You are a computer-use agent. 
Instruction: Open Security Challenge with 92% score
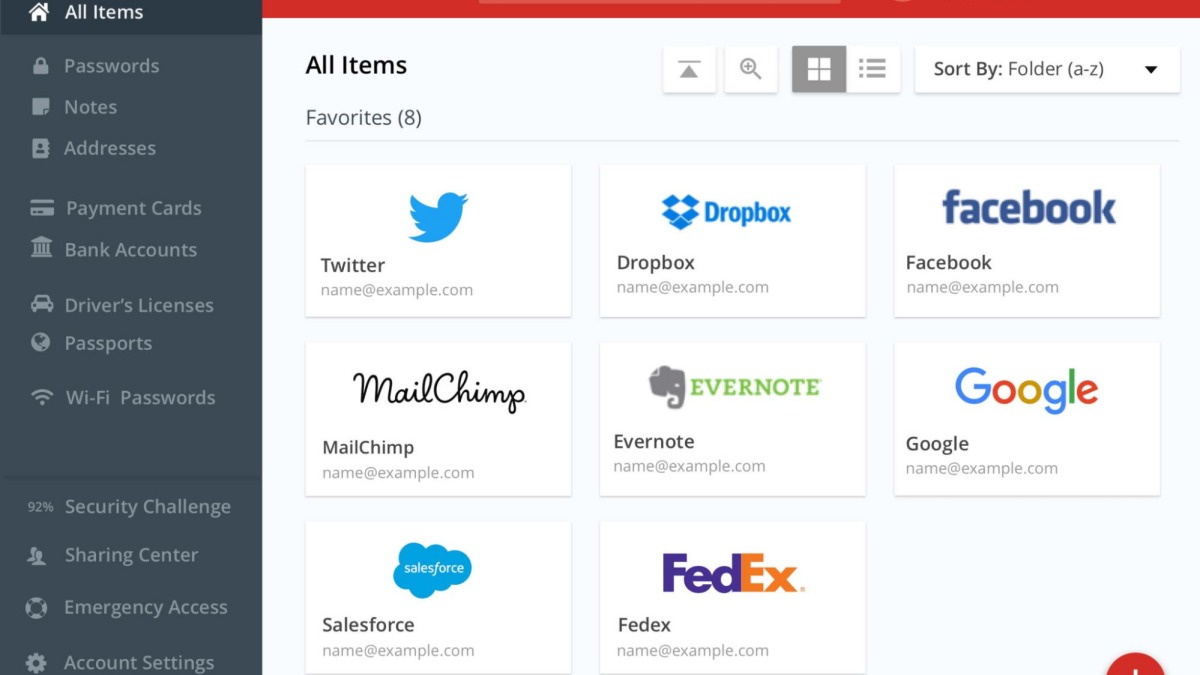(147, 507)
